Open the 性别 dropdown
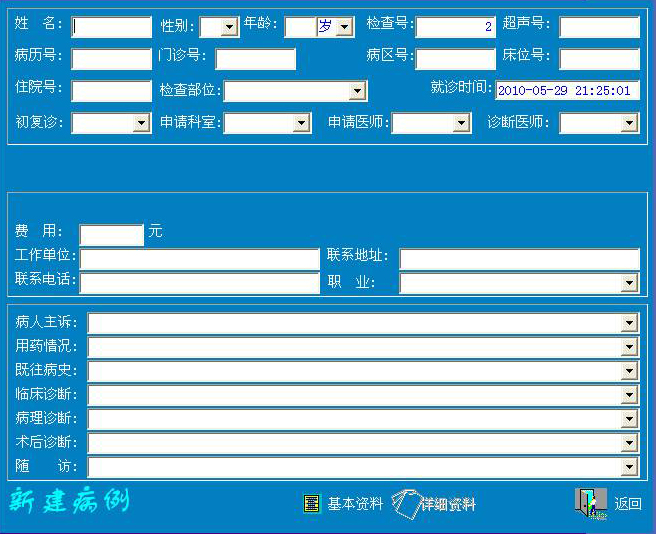 coord(230,28)
